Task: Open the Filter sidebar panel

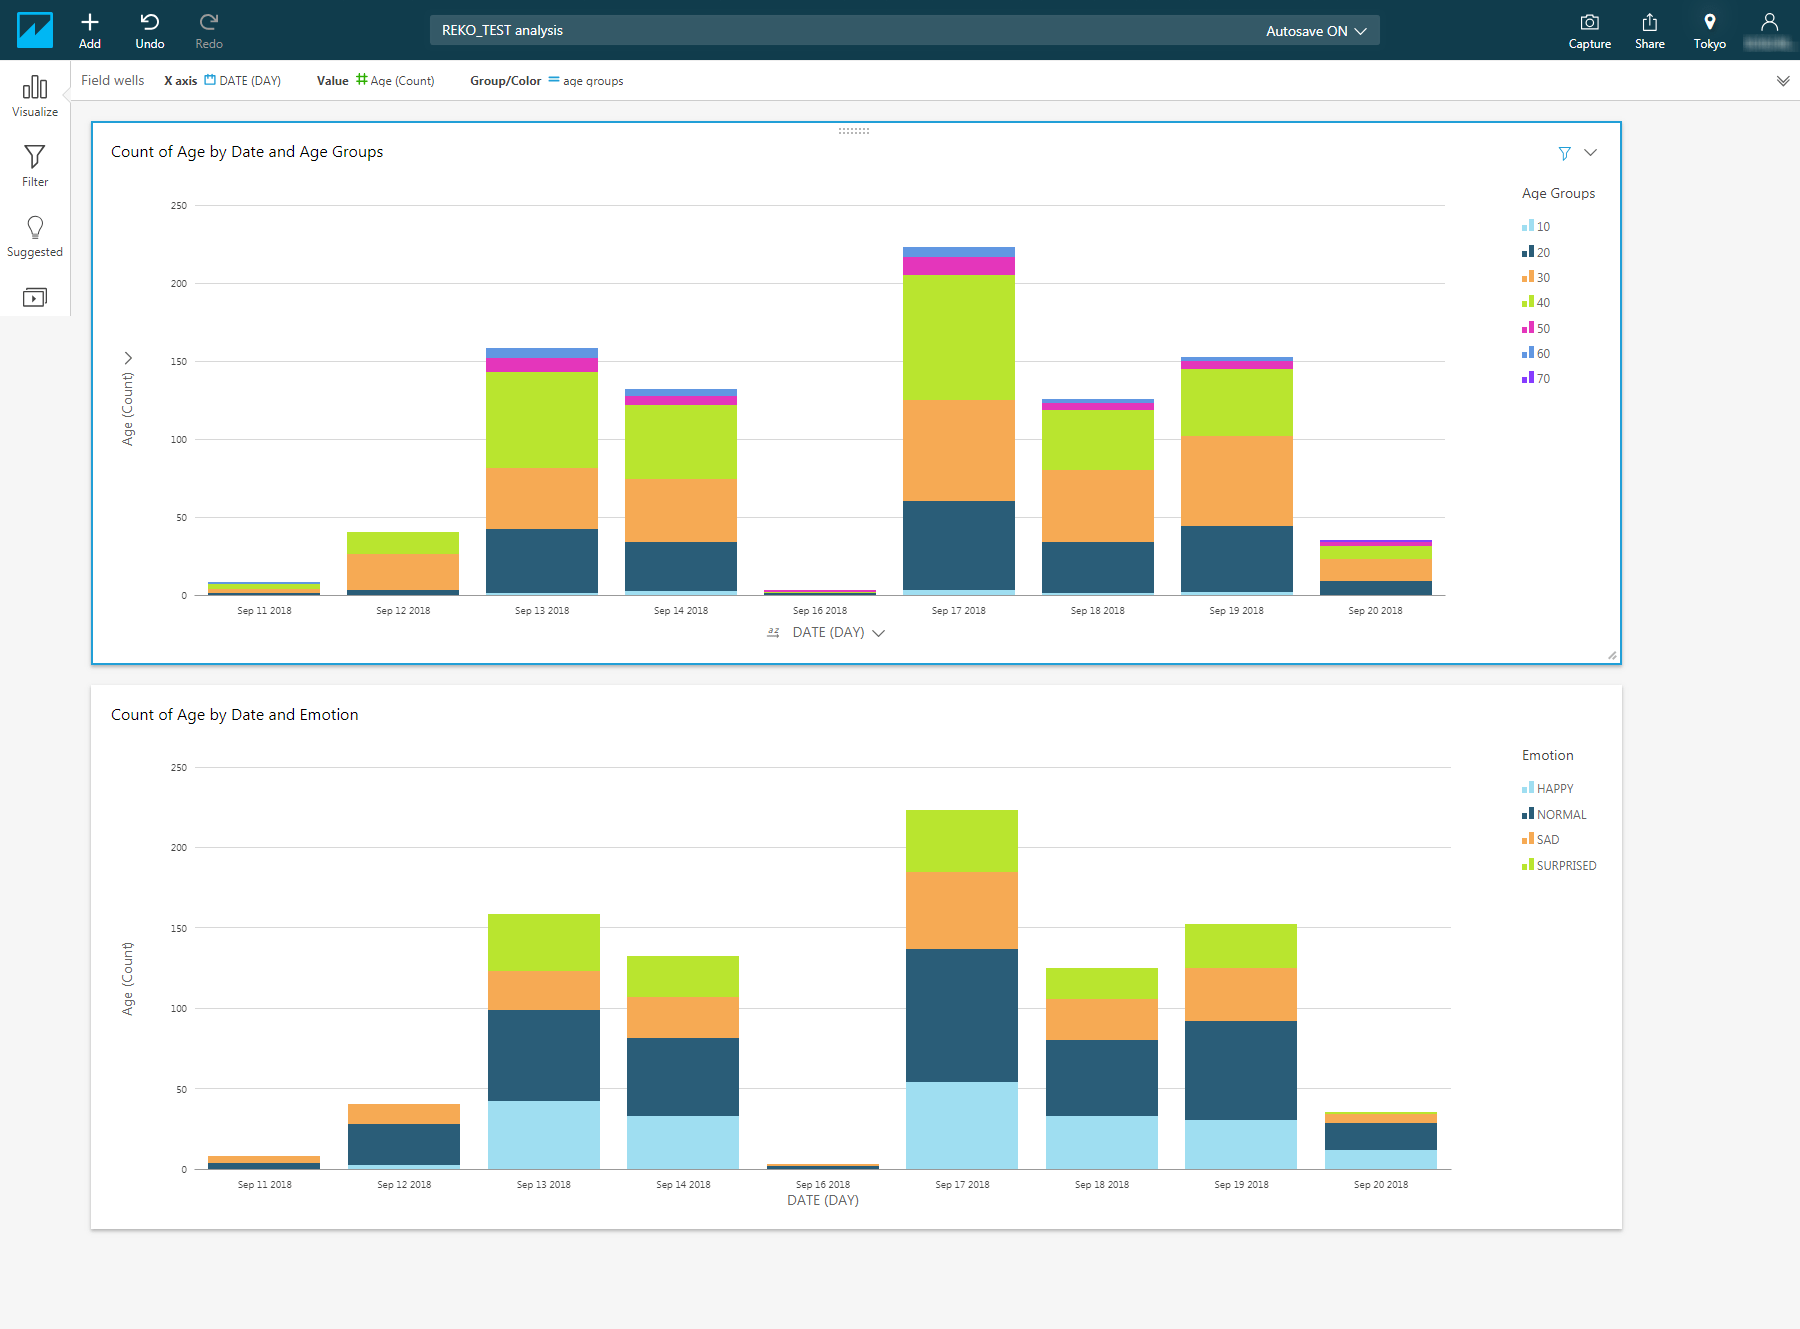Action: coord(35,165)
